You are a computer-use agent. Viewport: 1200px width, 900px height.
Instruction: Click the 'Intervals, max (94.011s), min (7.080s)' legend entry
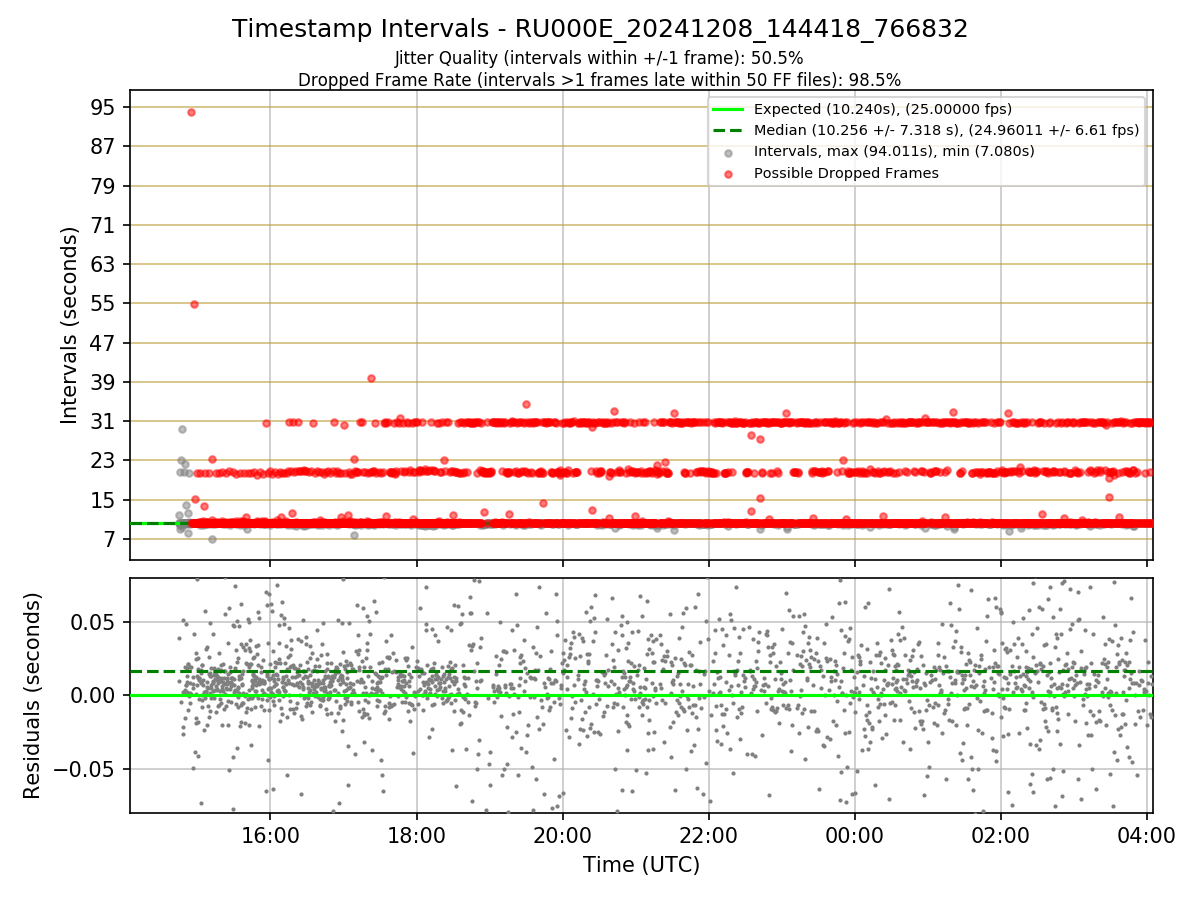click(894, 151)
